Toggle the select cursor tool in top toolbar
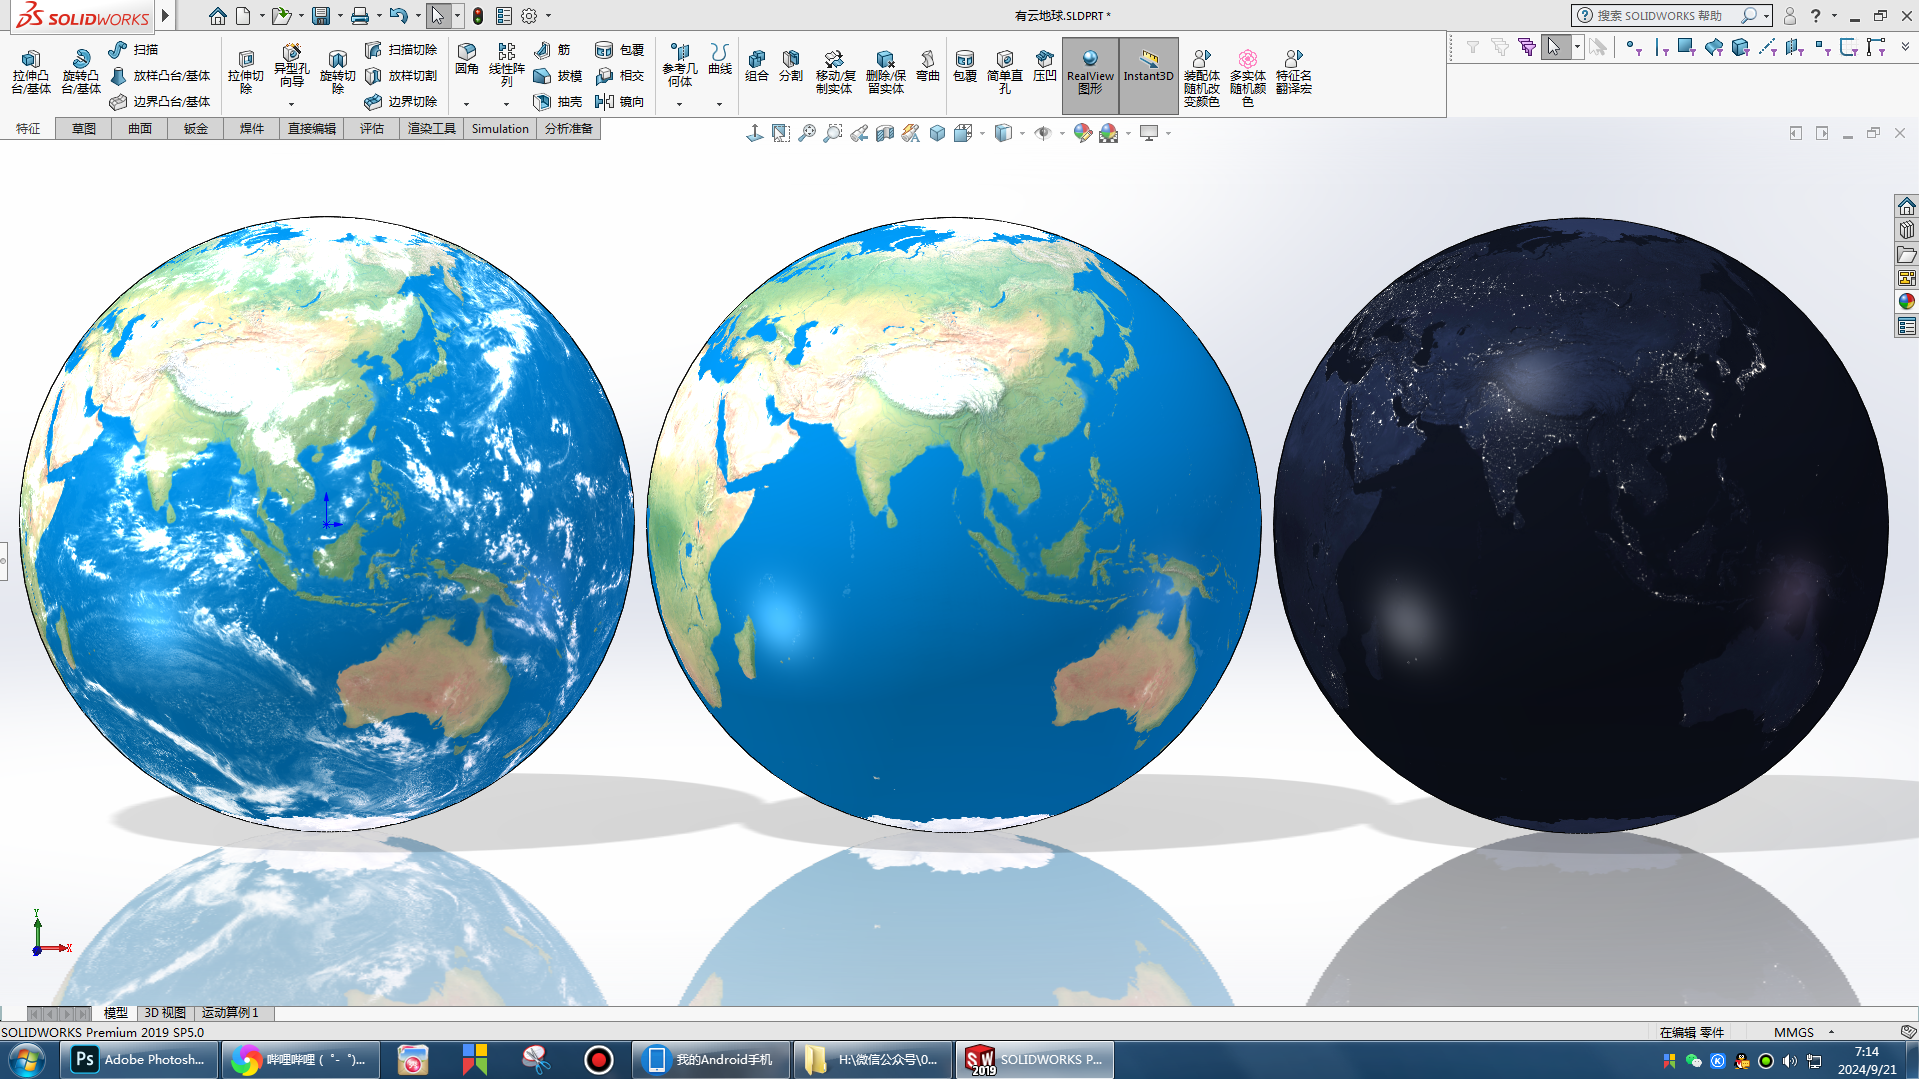 [x=438, y=16]
